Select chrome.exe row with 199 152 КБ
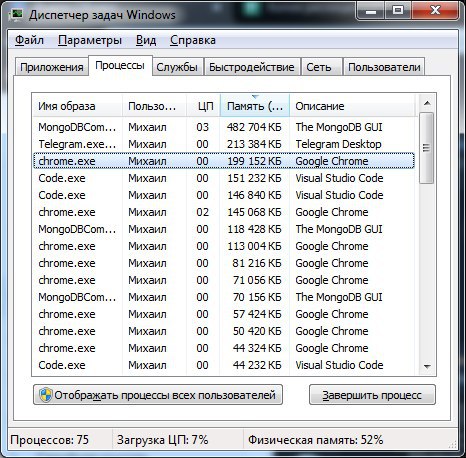 pos(224,161)
